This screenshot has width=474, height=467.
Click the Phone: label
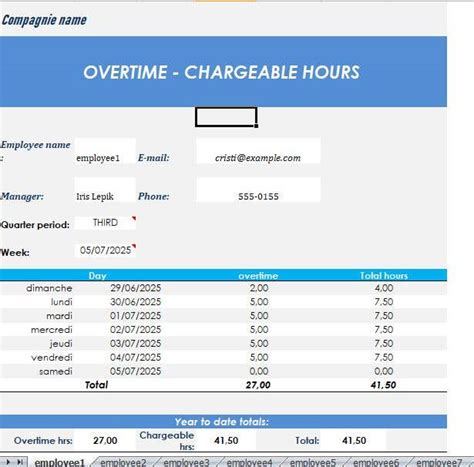click(154, 196)
